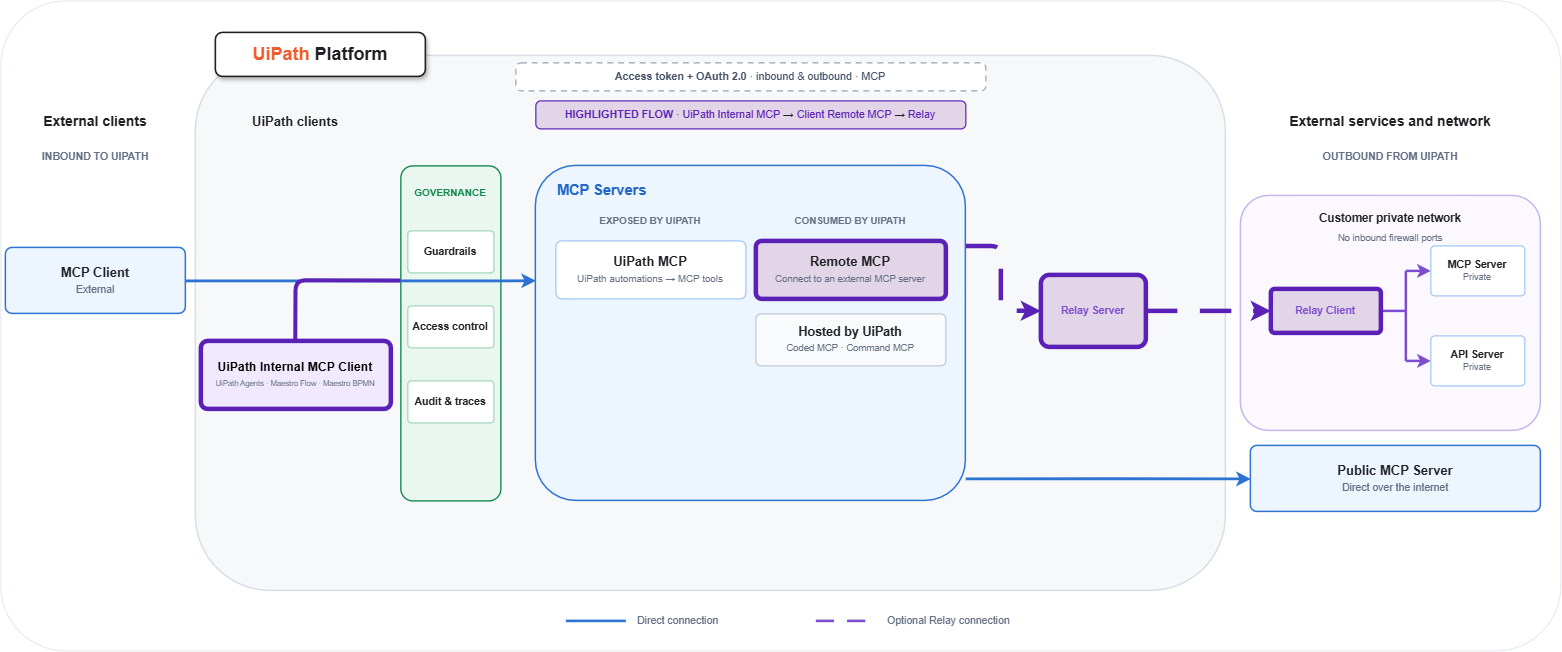
Task: Click Customer private network title
Action: click(1390, 218)
